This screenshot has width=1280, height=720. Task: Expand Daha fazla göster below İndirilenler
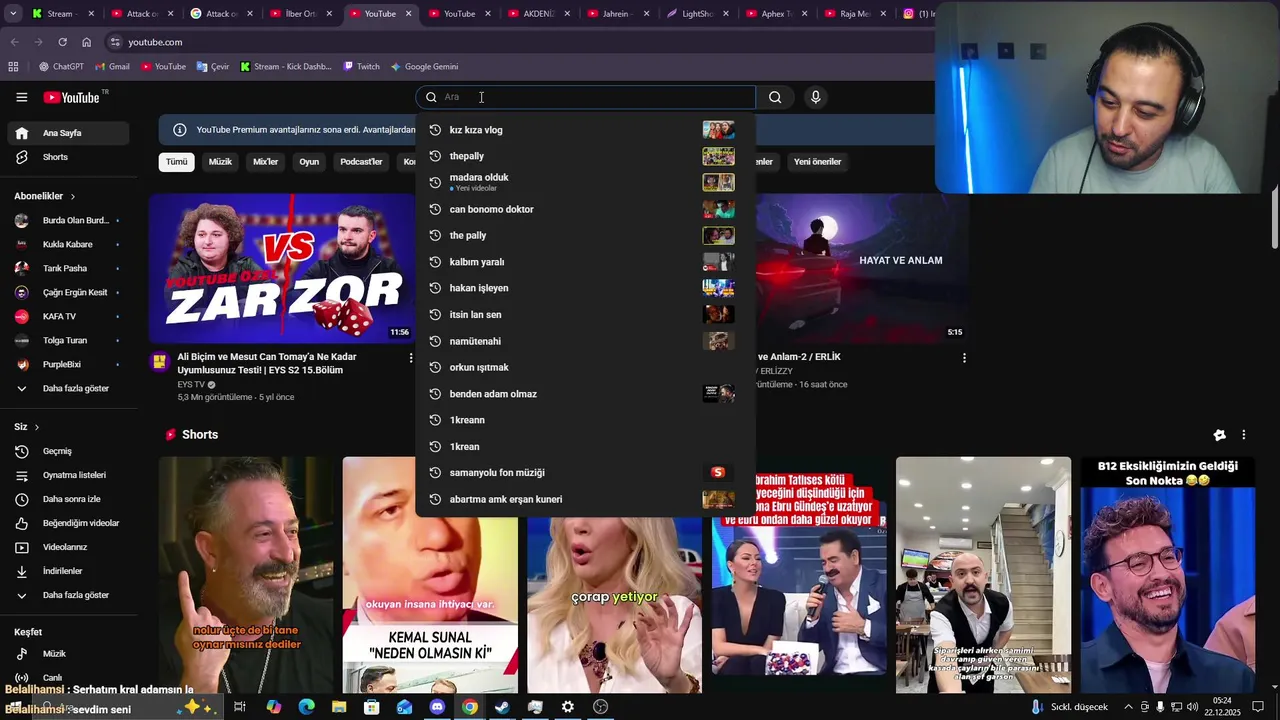click(x=66, y=595)
